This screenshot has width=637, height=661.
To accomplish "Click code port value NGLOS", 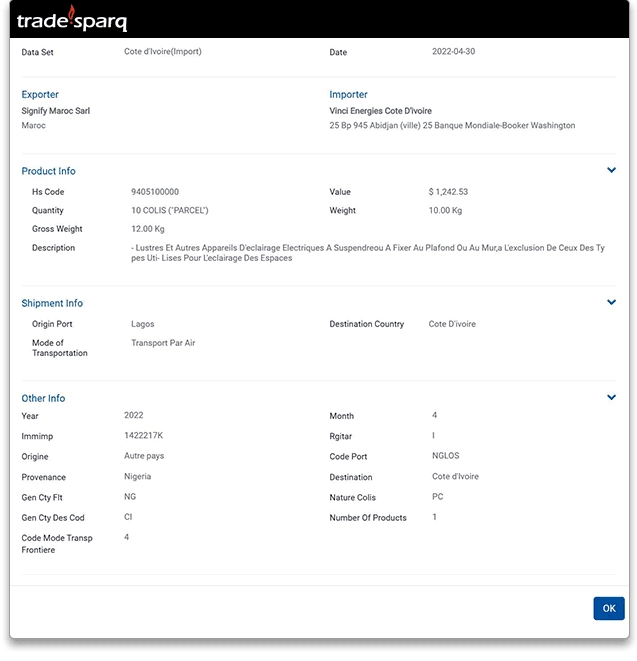I will (446, 456).
